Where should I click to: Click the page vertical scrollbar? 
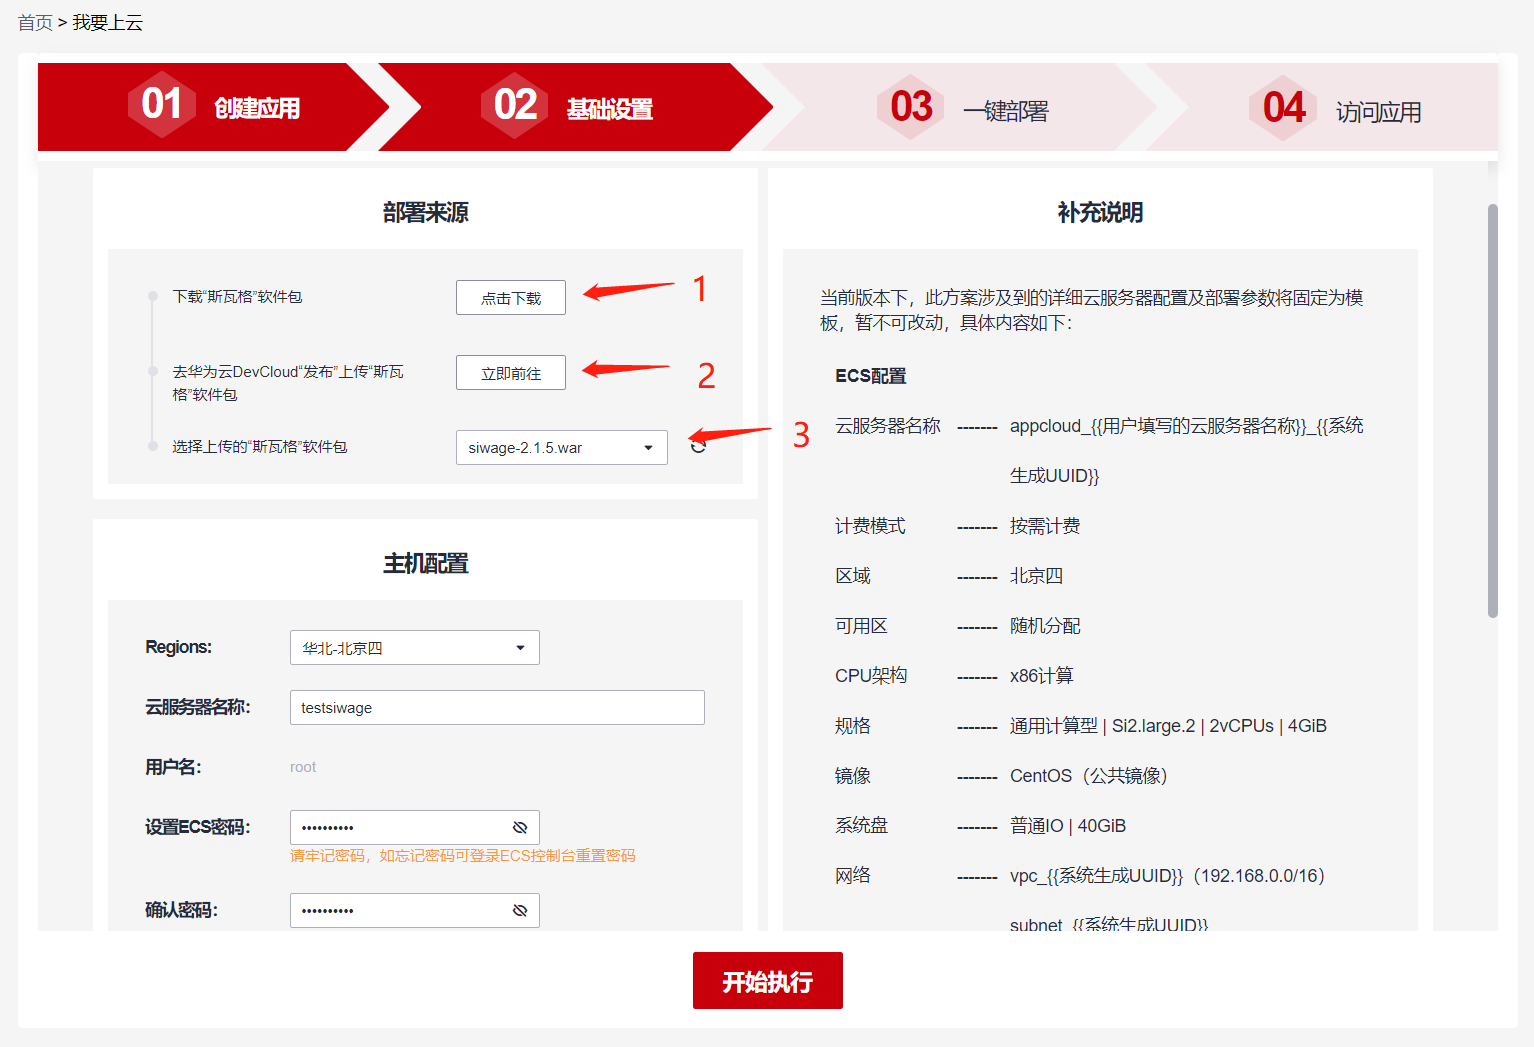1493,411
